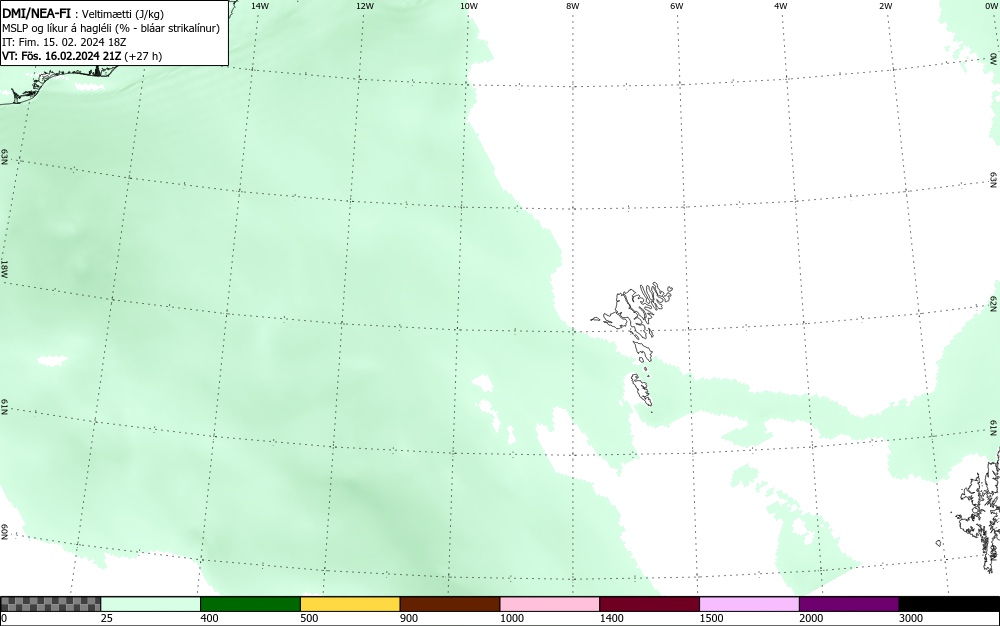Screen dimensions: 1000x626
Task: Click the "62N" latitude label on right edge
Action: (x=994, y=305)
